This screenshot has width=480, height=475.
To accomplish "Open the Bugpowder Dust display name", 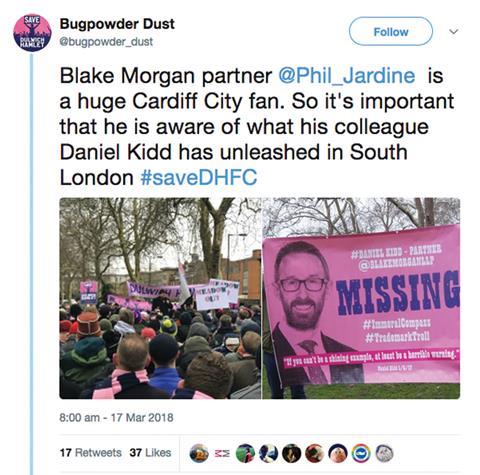I will pyautogui.click(x=117, y=24).
